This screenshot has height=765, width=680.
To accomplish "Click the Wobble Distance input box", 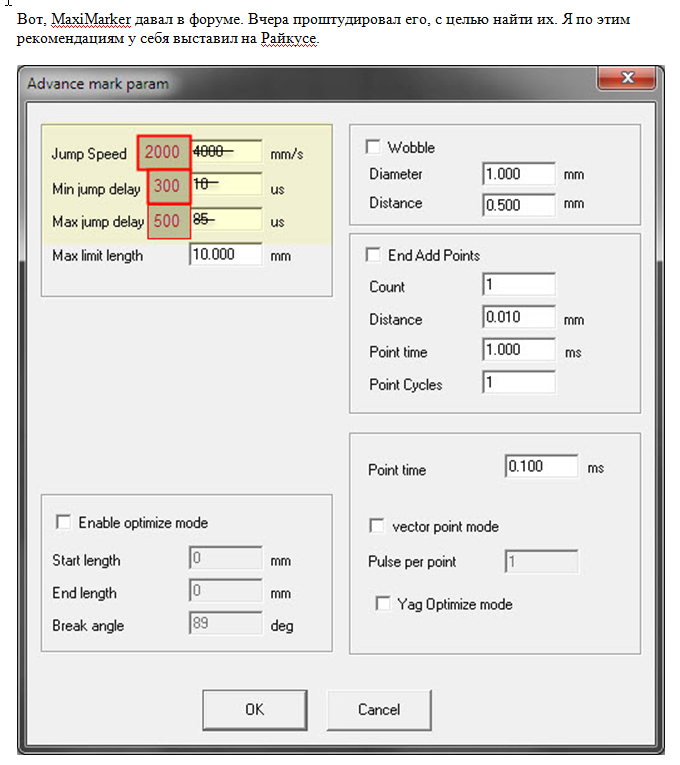I will click(518, 204).
